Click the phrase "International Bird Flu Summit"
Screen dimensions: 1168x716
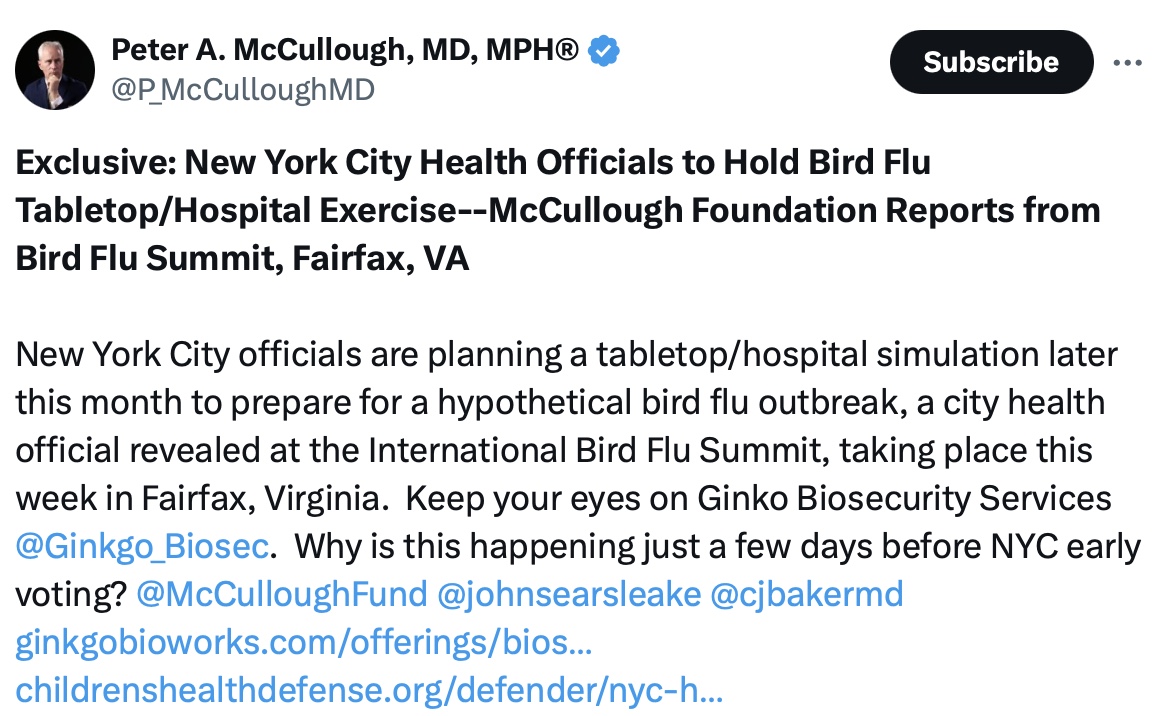(592, 450)
